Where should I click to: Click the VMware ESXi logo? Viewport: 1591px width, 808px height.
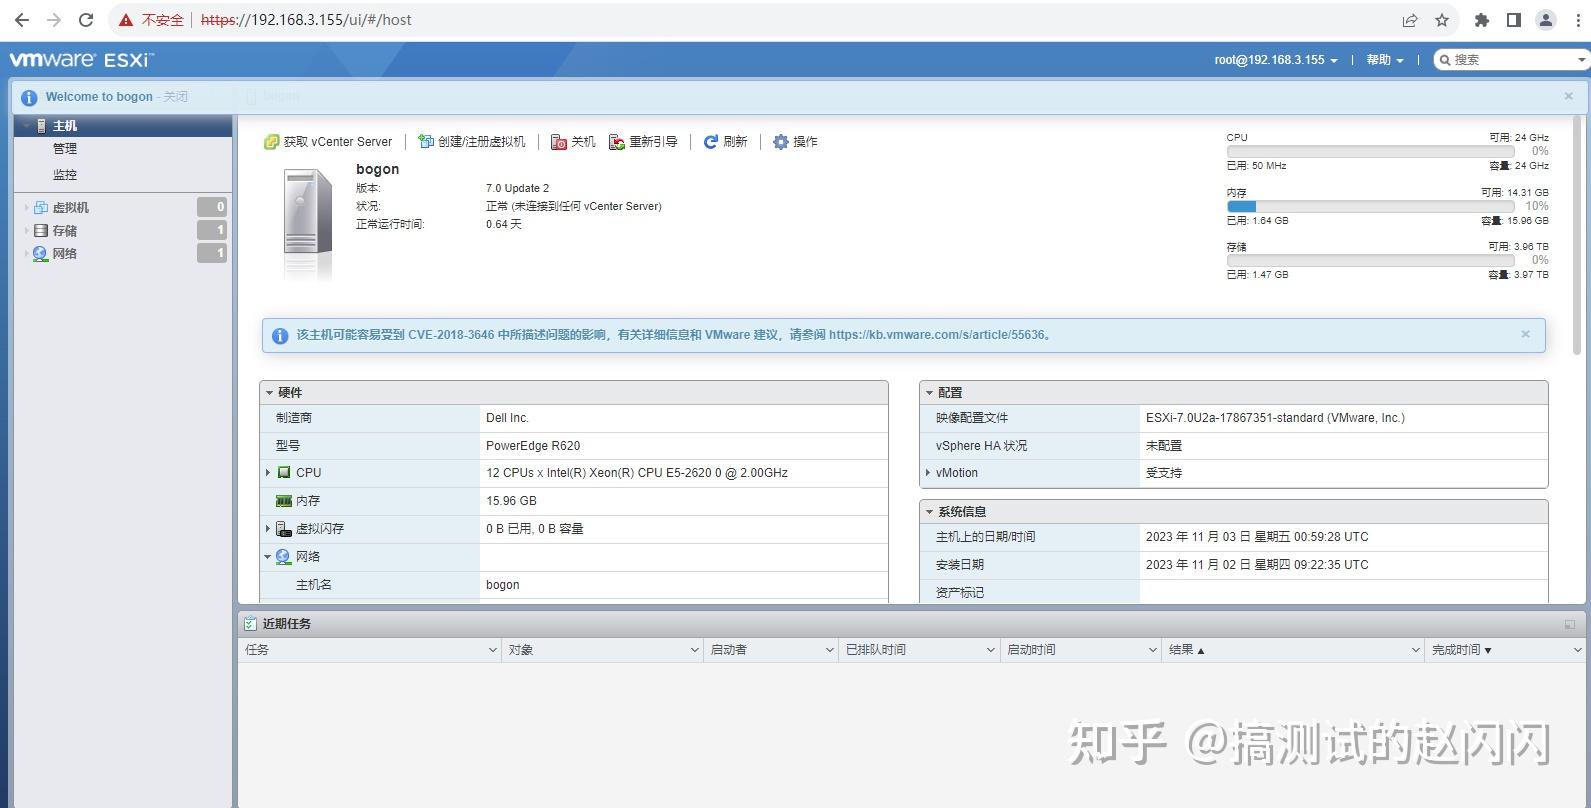coord(81,60)
